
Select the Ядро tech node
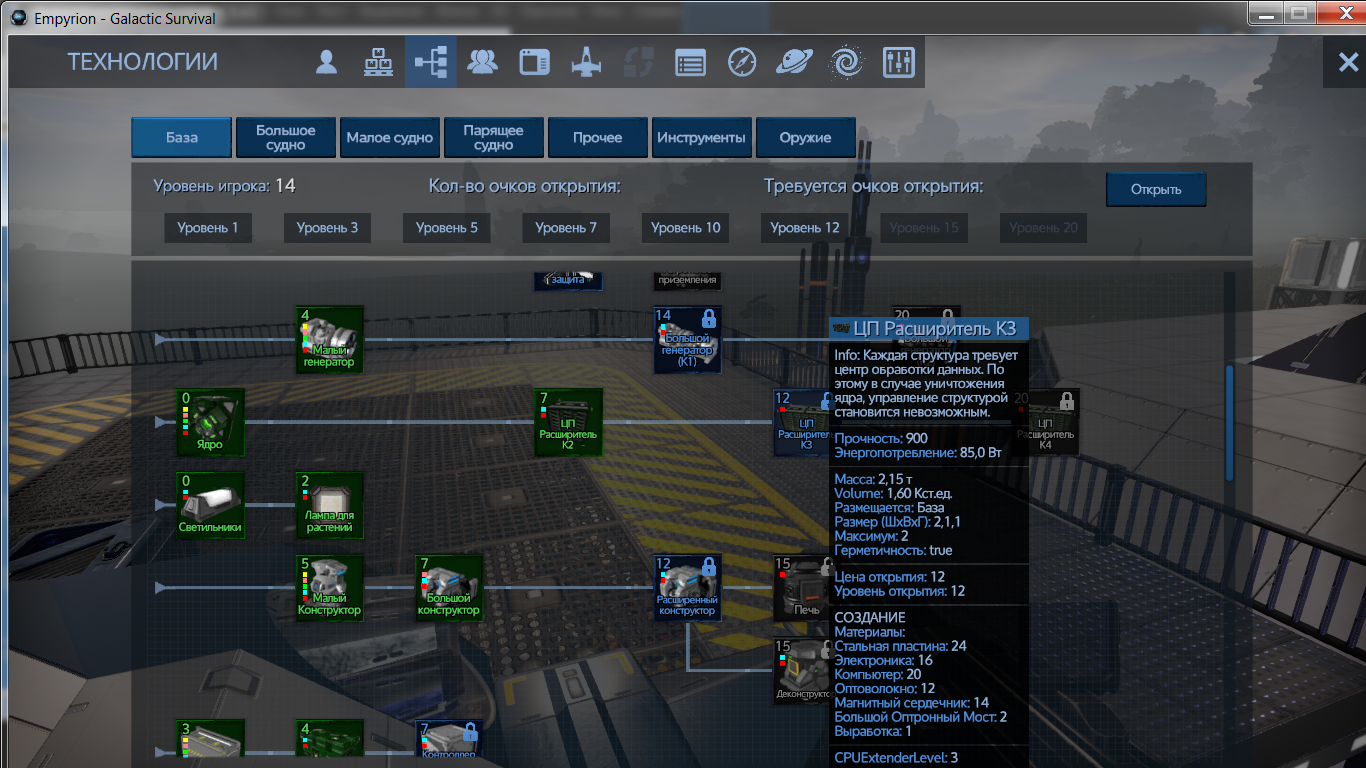pos(210,422)
